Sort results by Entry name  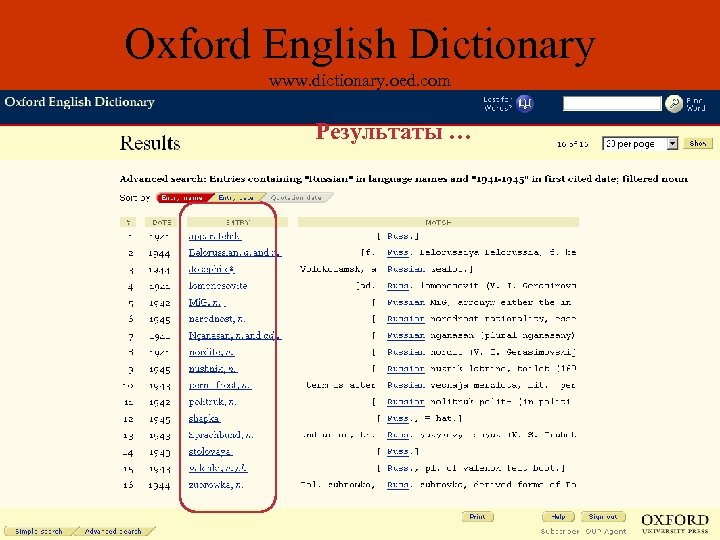[x=182, y=197]
